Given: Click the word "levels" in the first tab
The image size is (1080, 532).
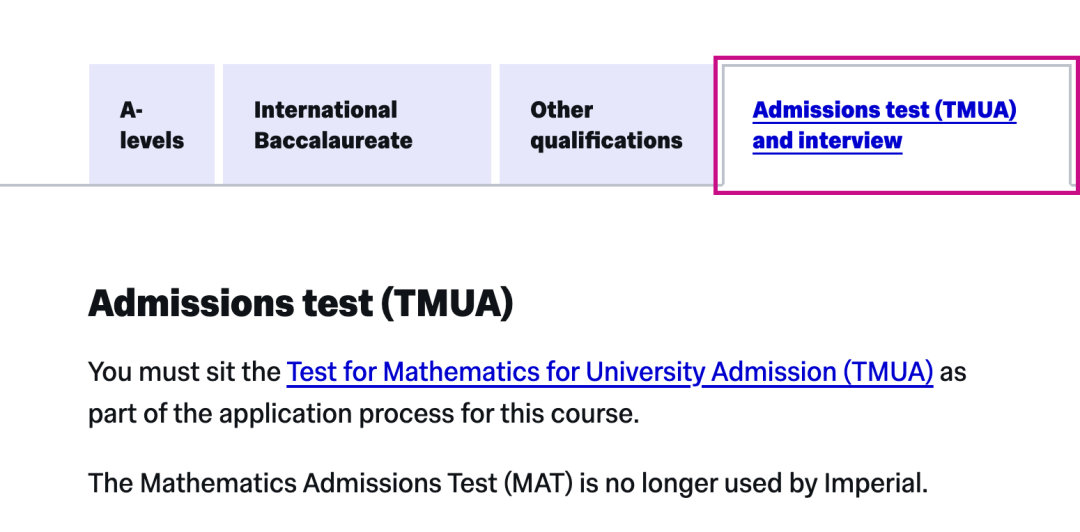Looking at the screenshot, I should click(x=152, y=141).
